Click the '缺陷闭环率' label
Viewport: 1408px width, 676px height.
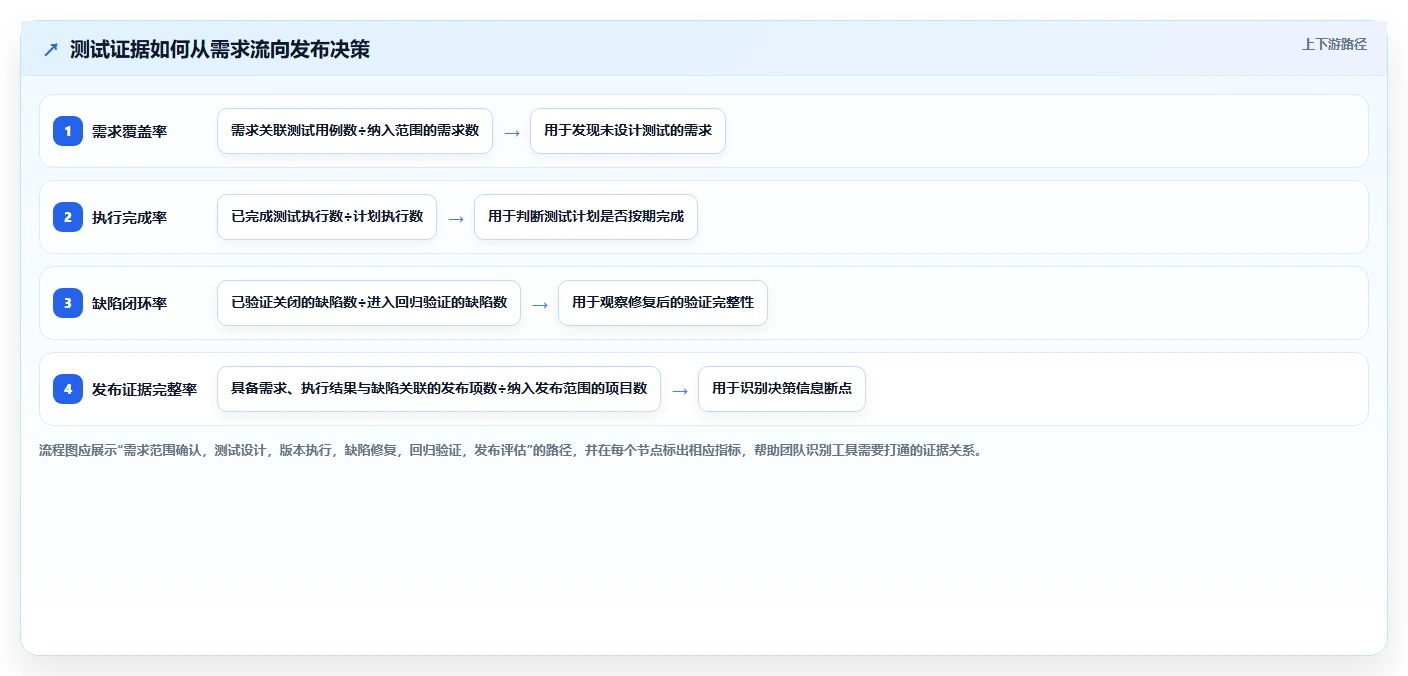click(129, 303)
